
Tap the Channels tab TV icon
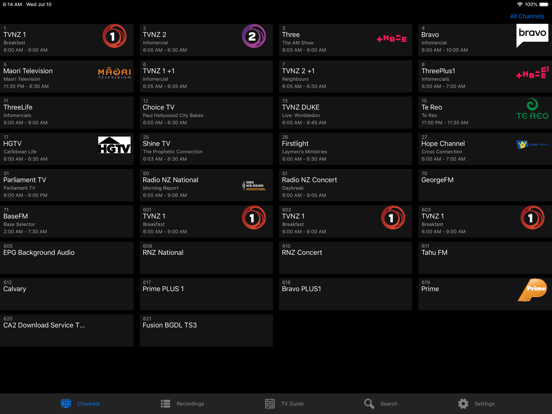click(x=65, y=403)
